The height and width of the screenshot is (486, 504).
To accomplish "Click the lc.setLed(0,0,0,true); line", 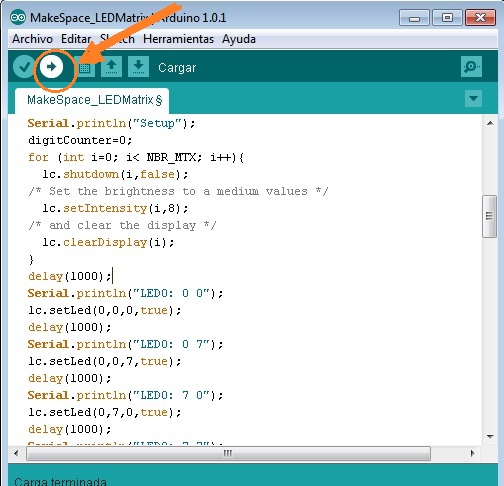I will pyautogui.click(x=105, y=310).
